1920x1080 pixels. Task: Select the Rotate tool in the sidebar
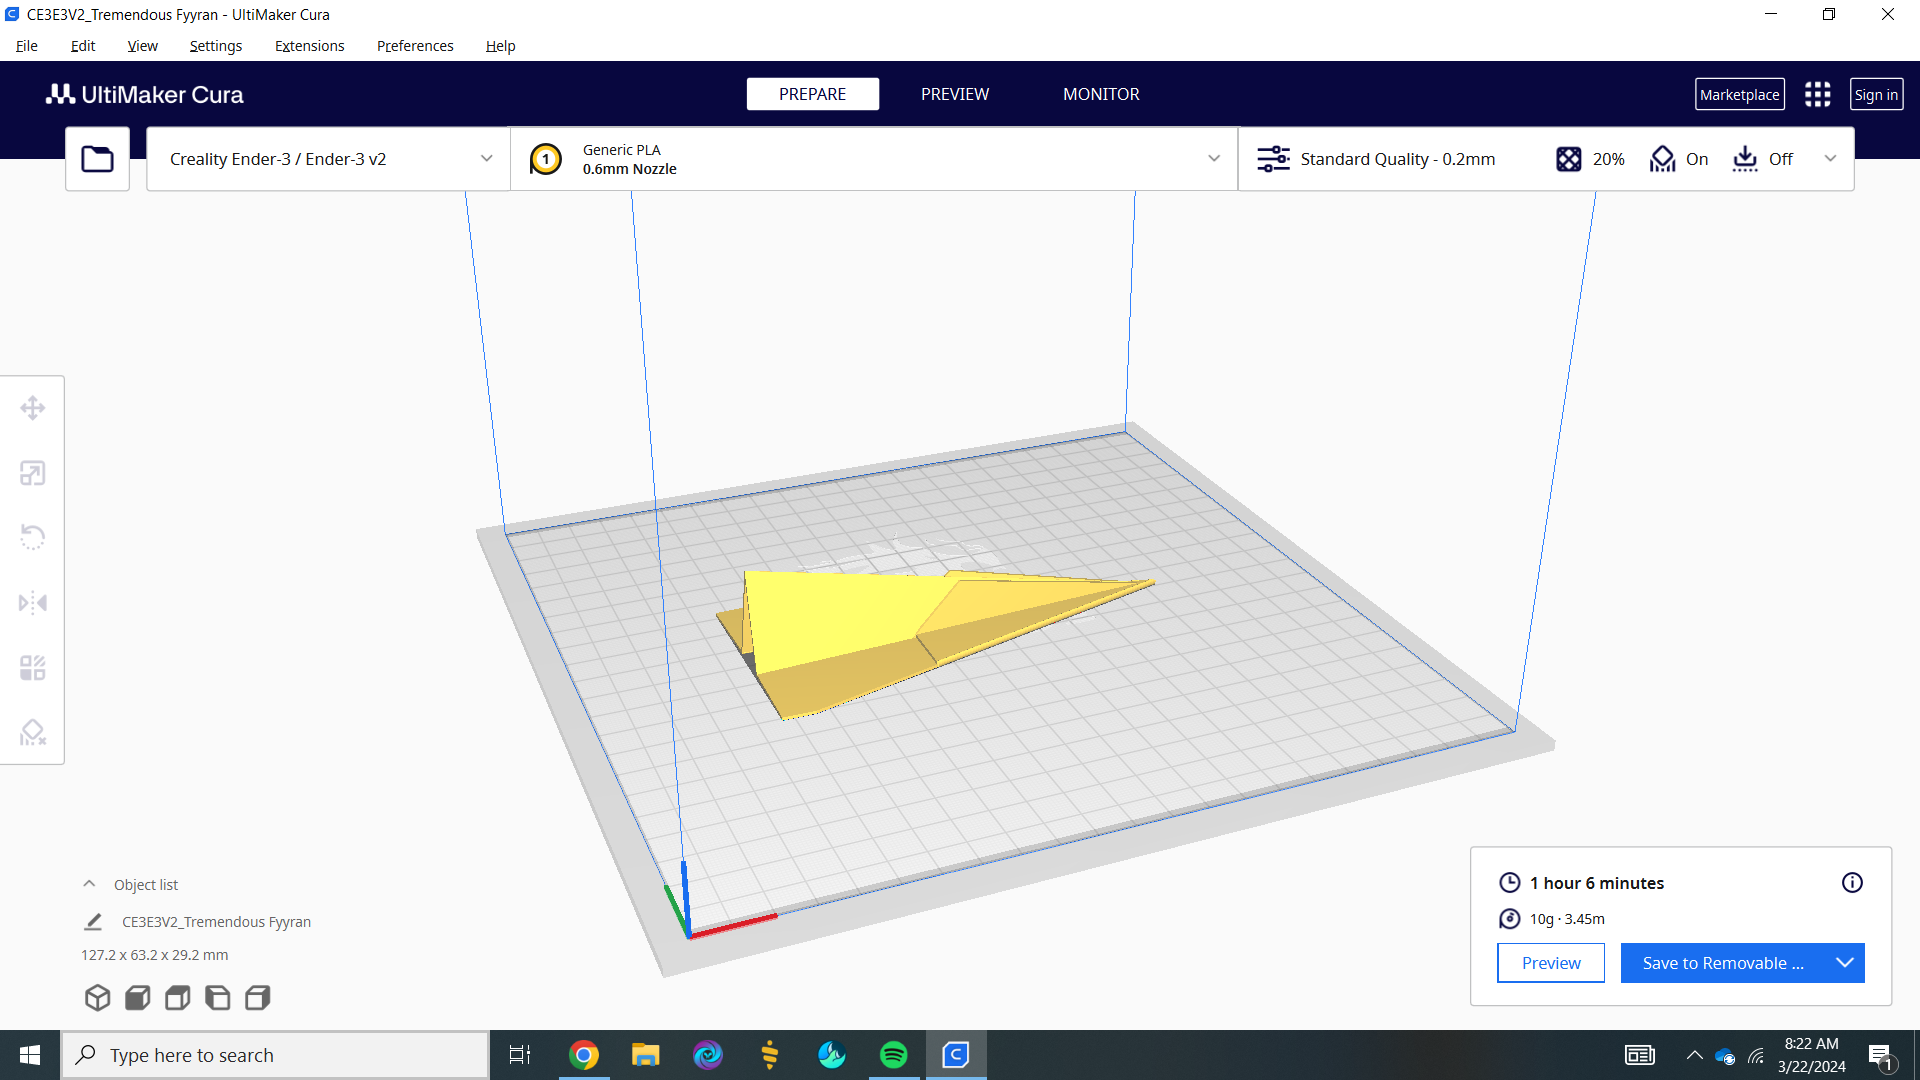pos(32,538)
